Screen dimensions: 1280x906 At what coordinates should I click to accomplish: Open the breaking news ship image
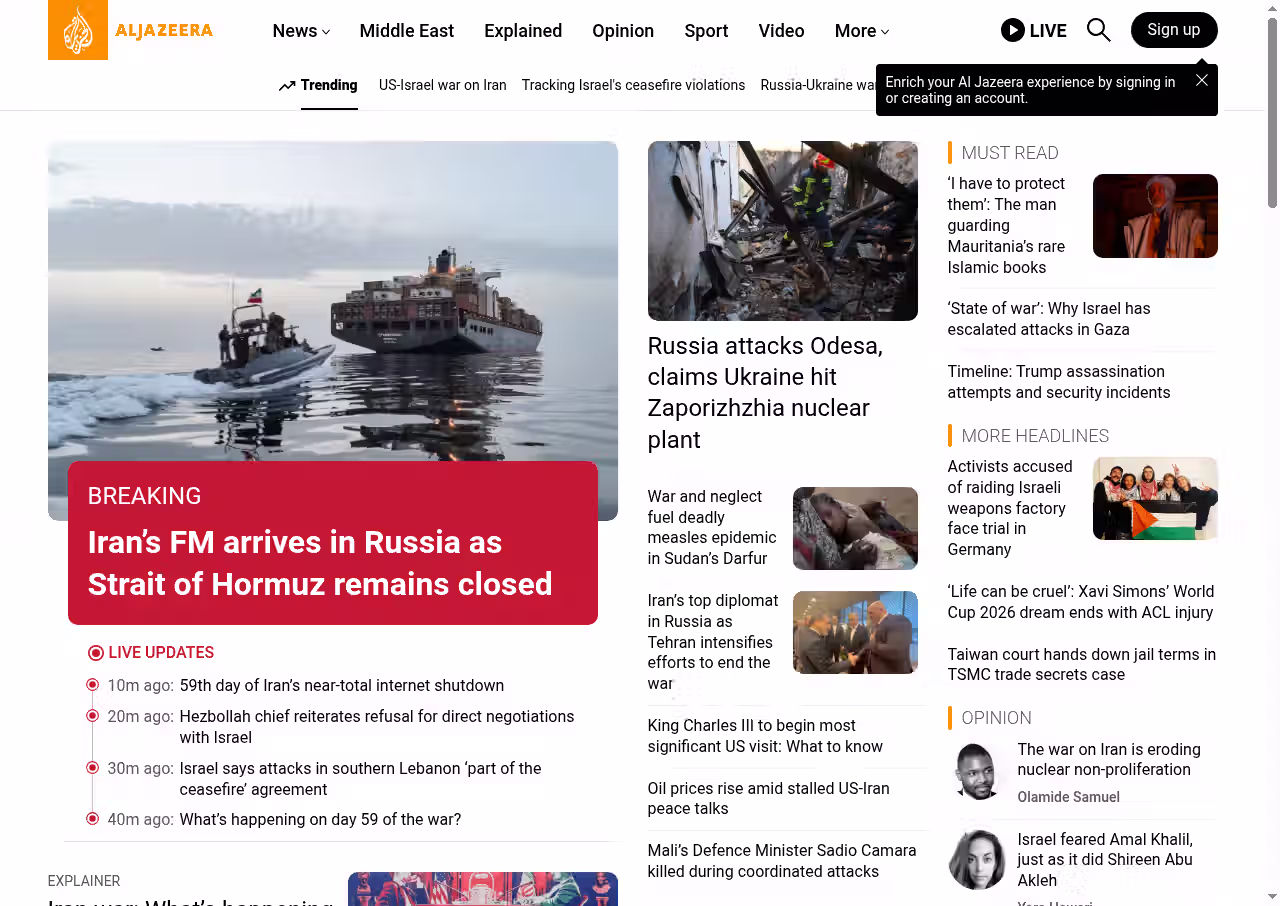tap(333, 330)
